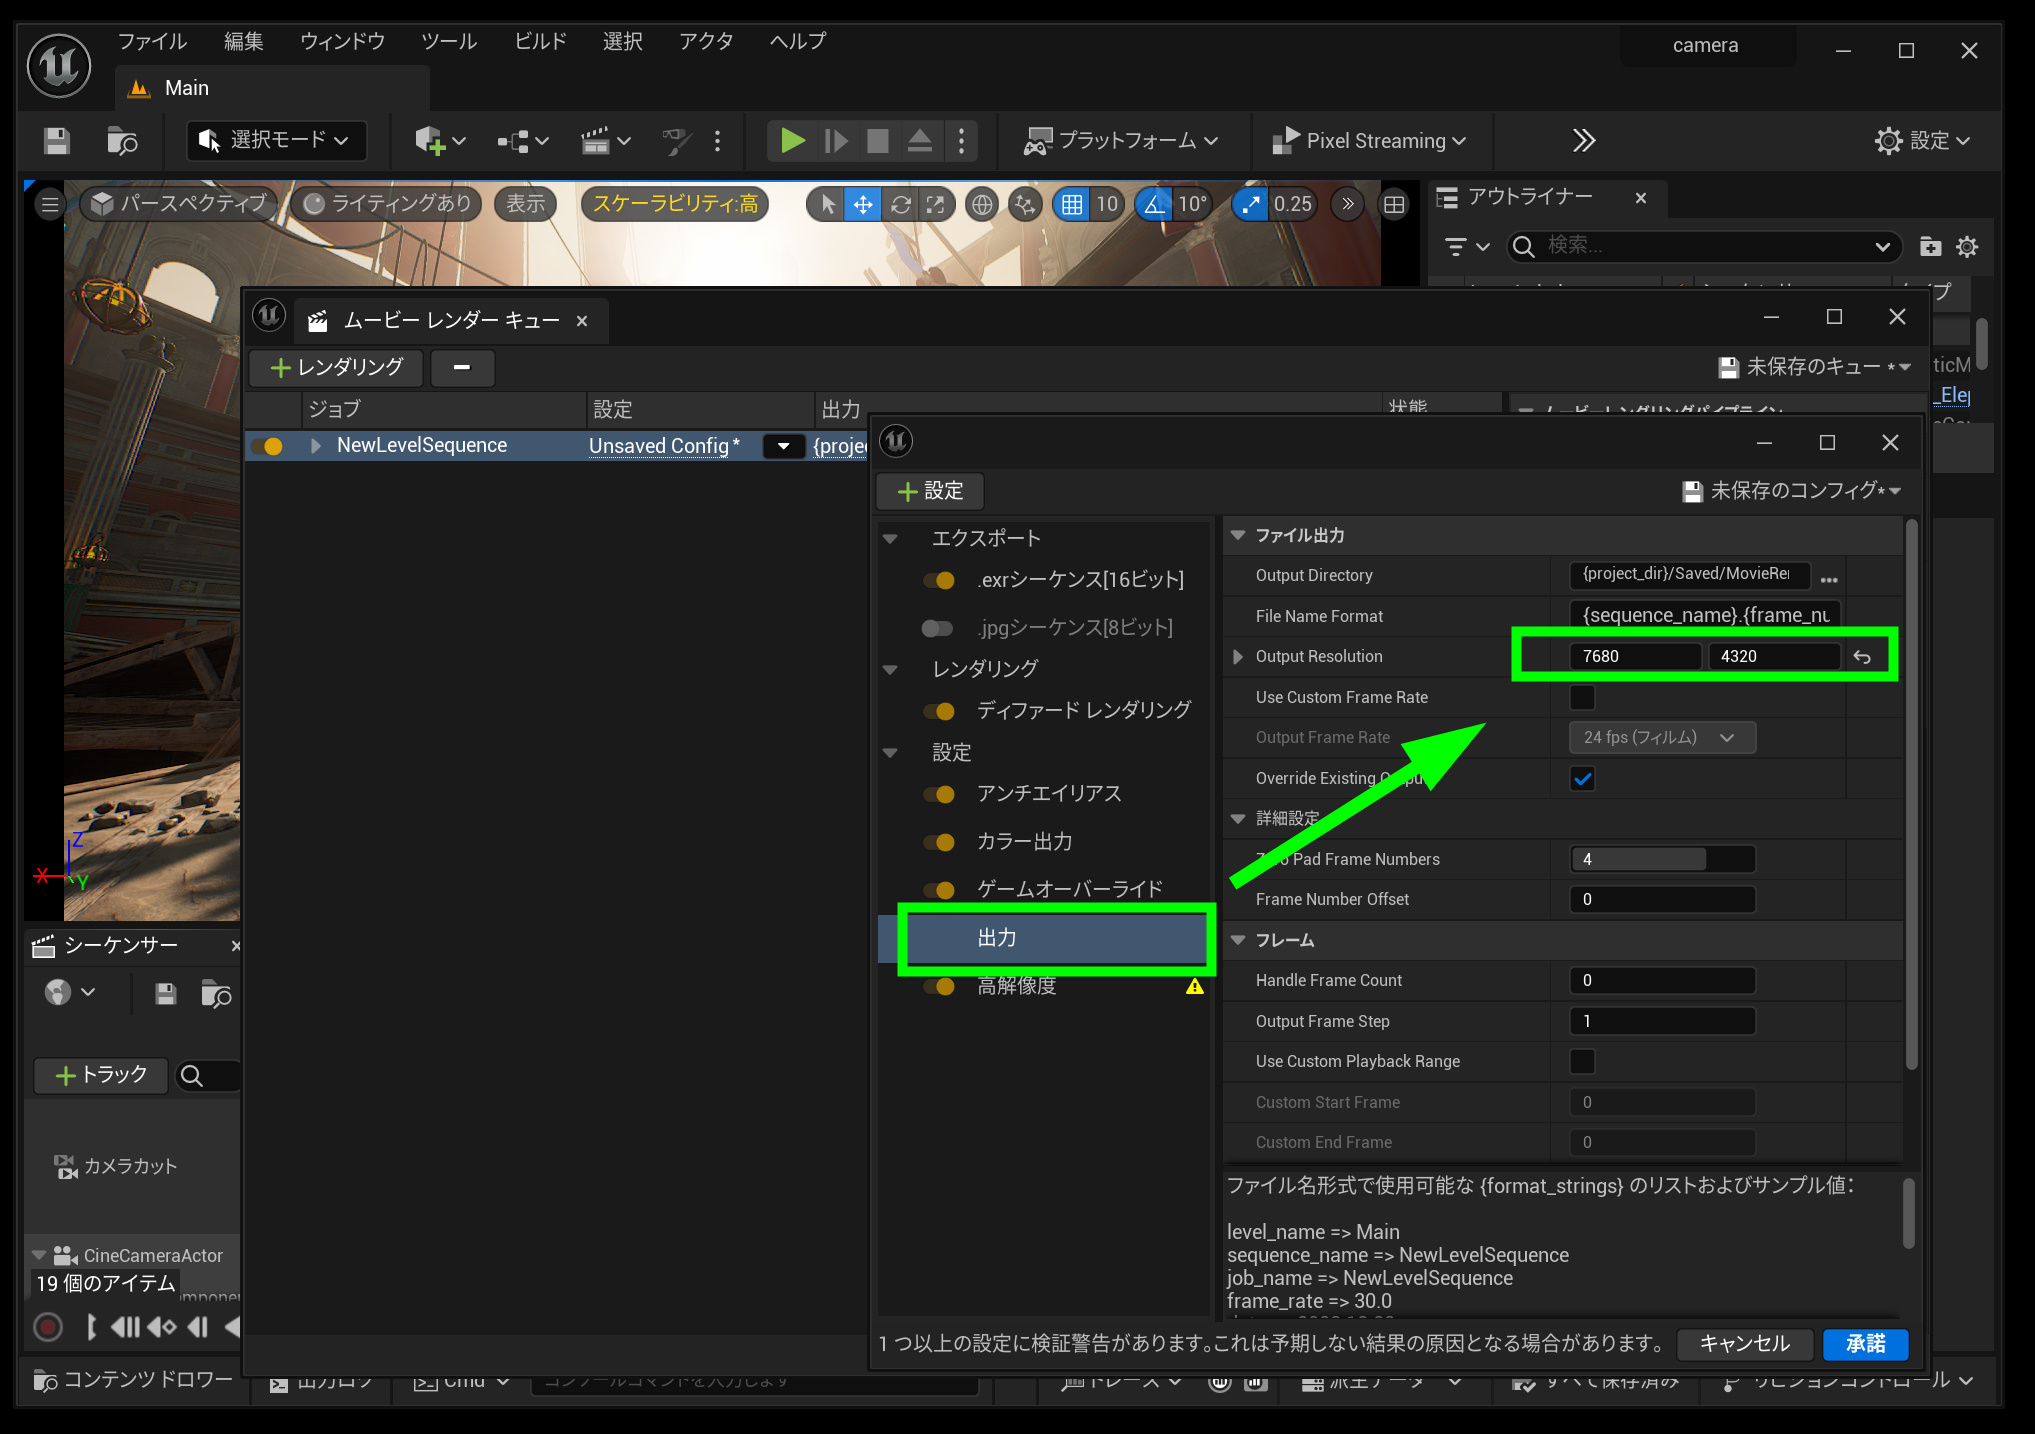Click the キャンセル cancel button

tap(1744, 1344)
